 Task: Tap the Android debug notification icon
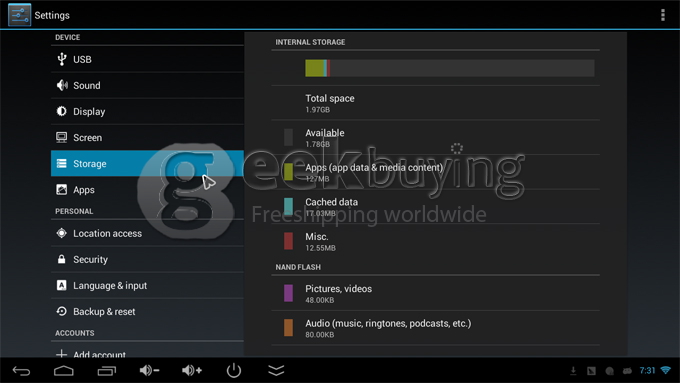[627, 370]
